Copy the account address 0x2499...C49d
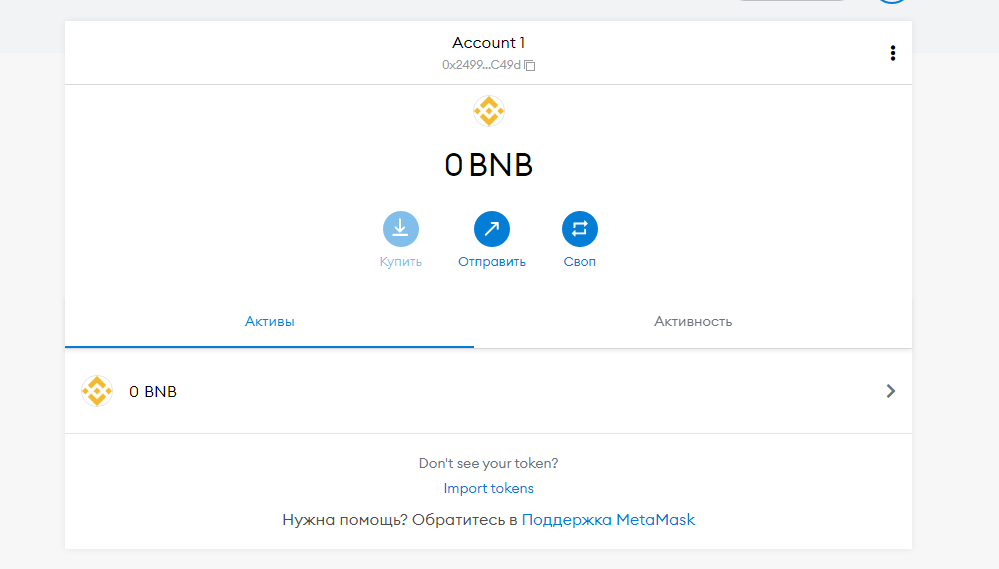The width and height of the screenshot is (999, 569). 529,65
